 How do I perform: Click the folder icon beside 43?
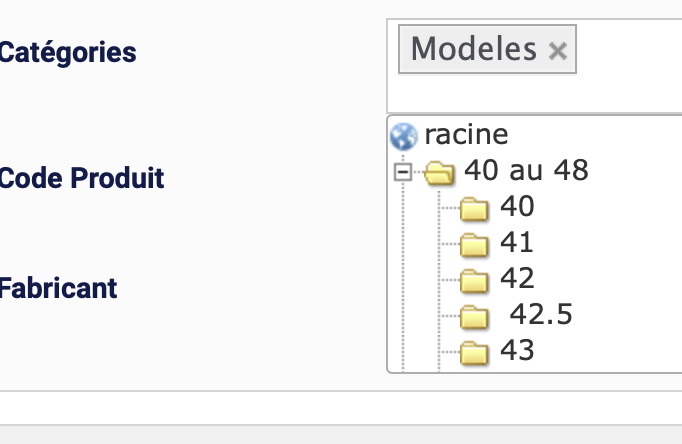(473, 352)
